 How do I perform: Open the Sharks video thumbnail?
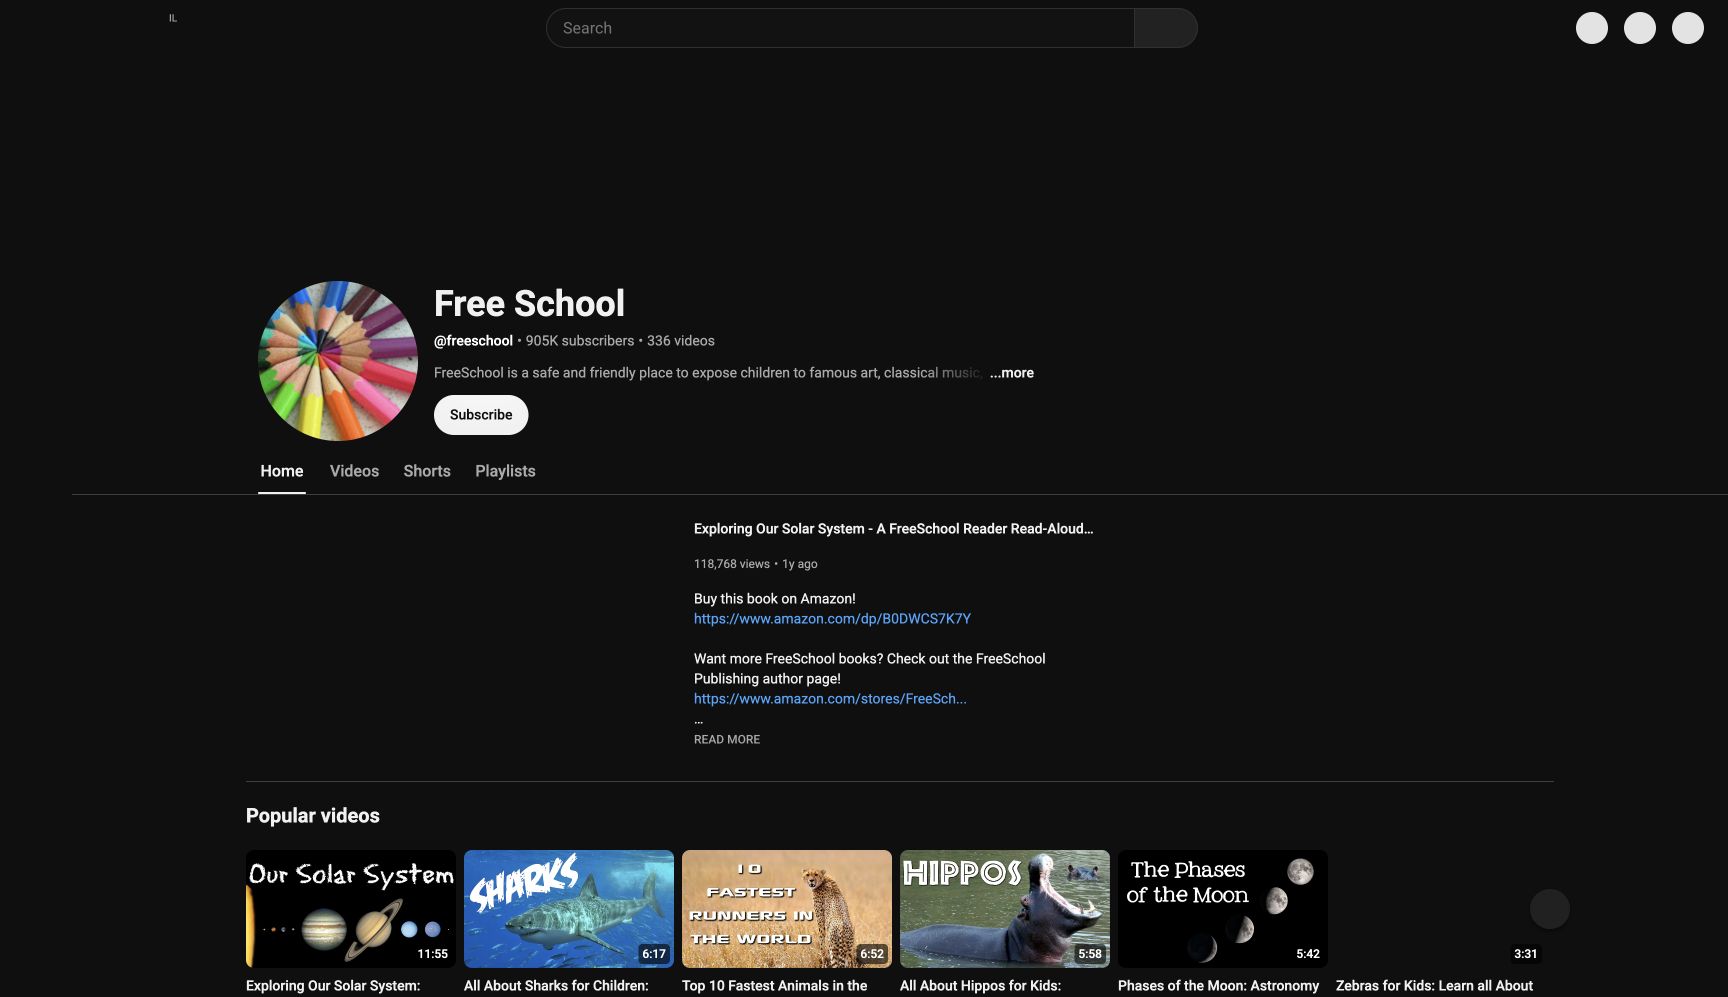569,909
